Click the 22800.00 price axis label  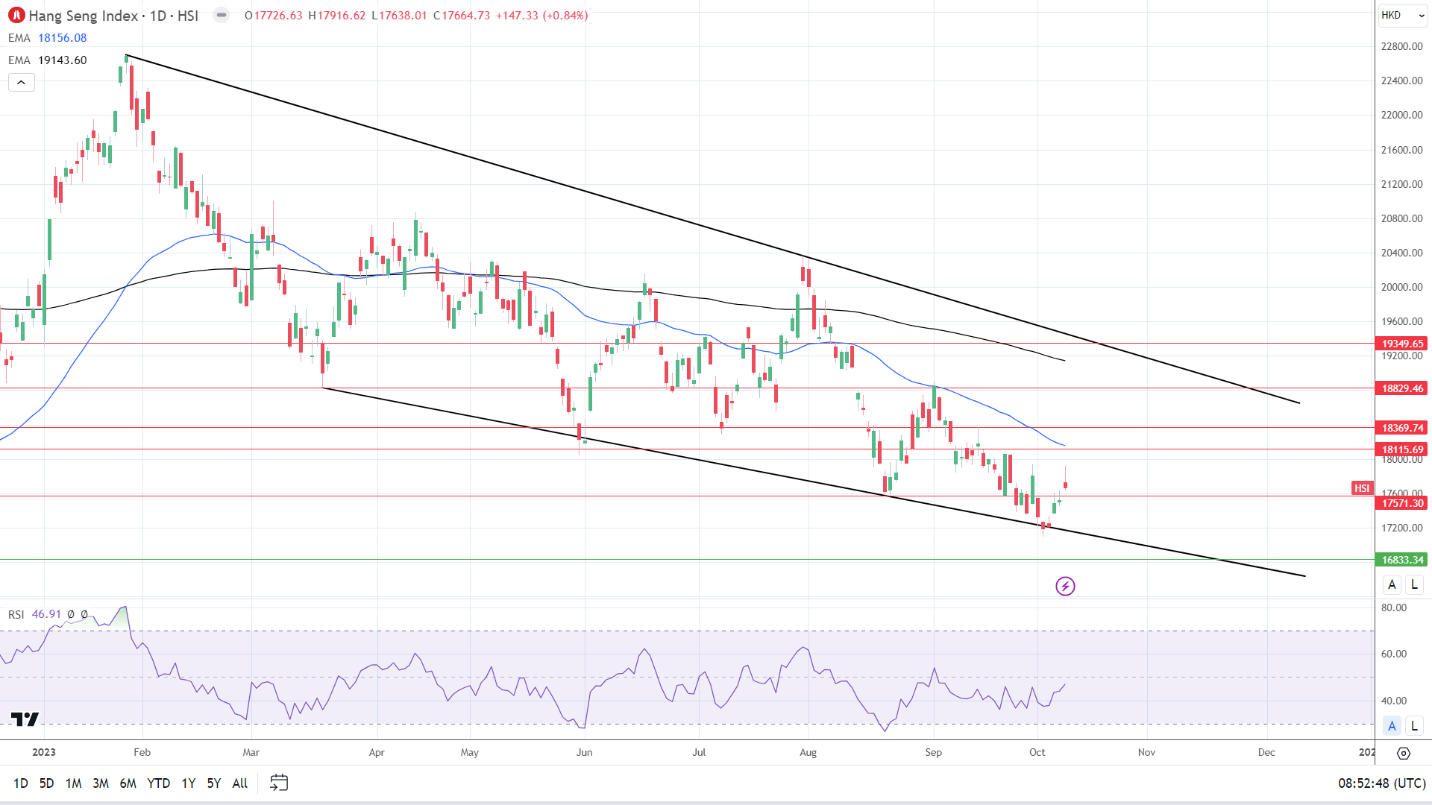(1402, 46)
